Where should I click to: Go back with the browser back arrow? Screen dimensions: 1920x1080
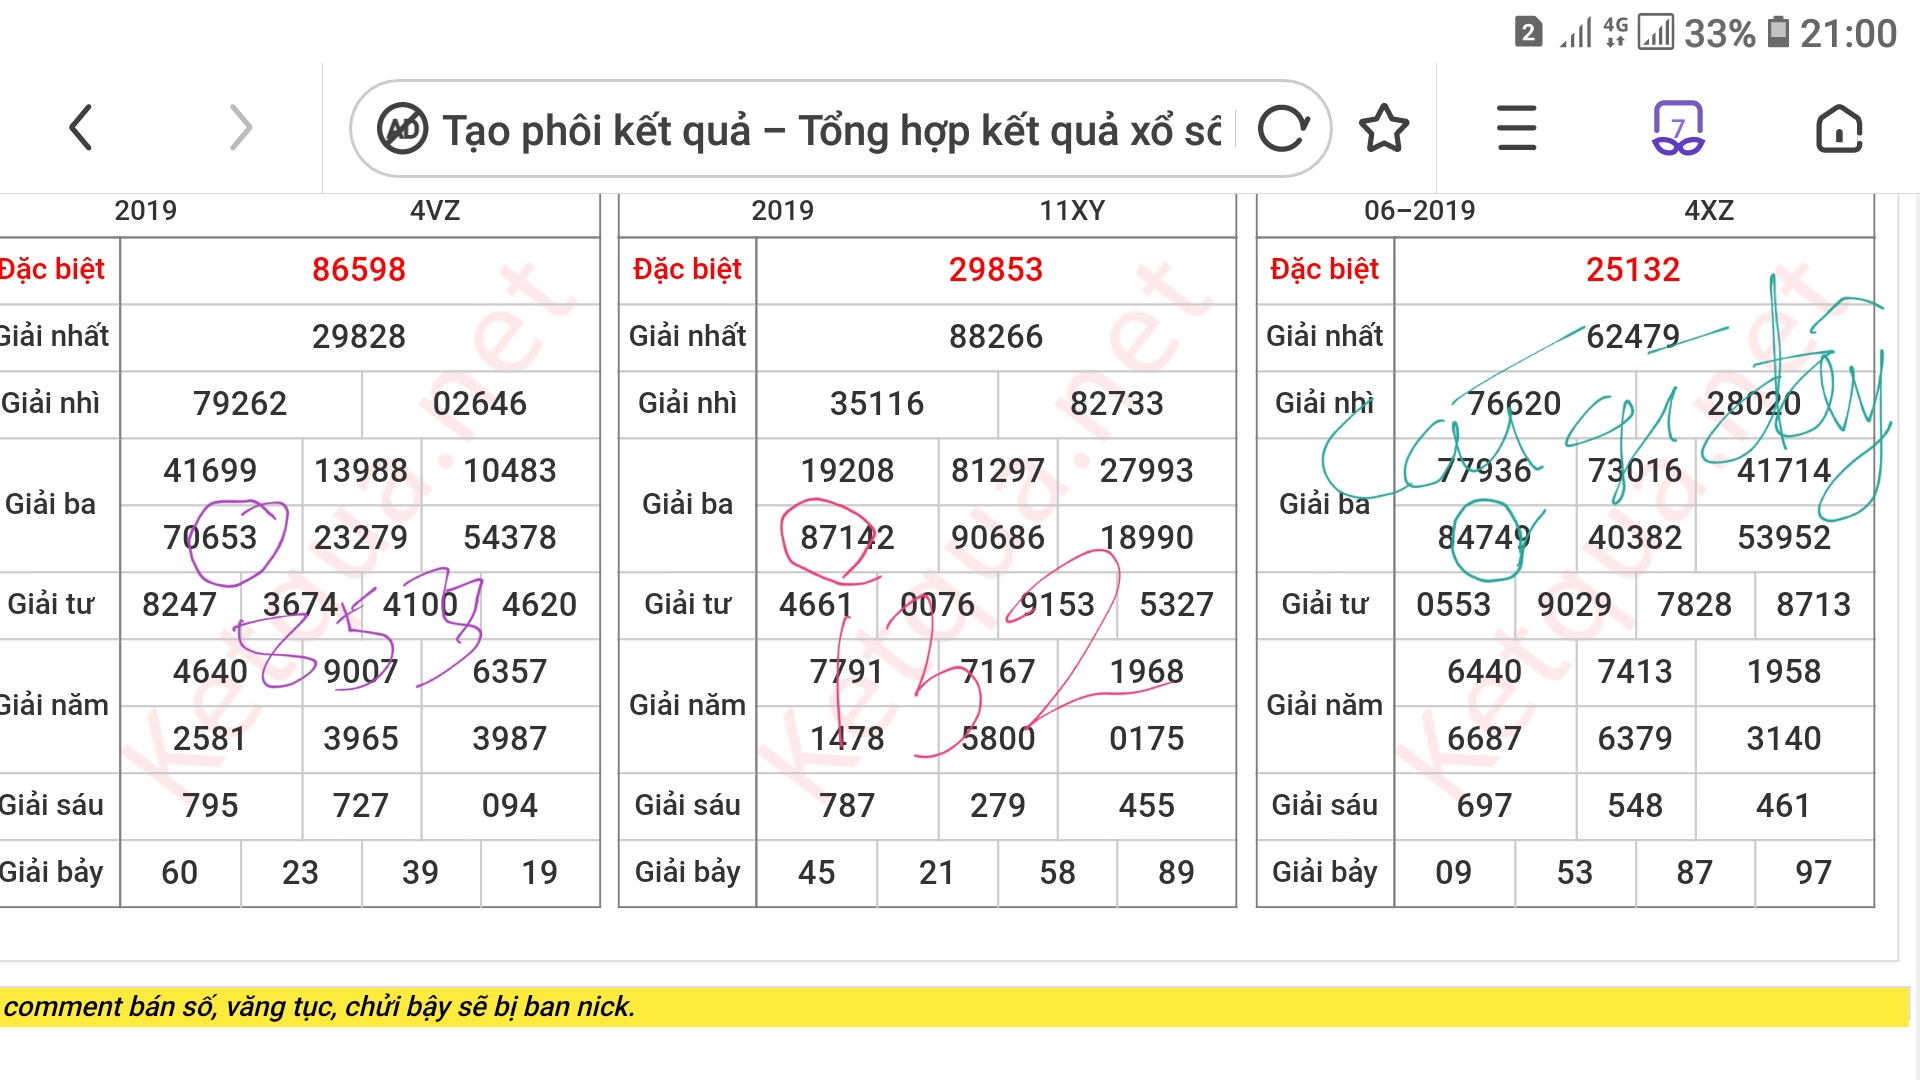(81, 128)
